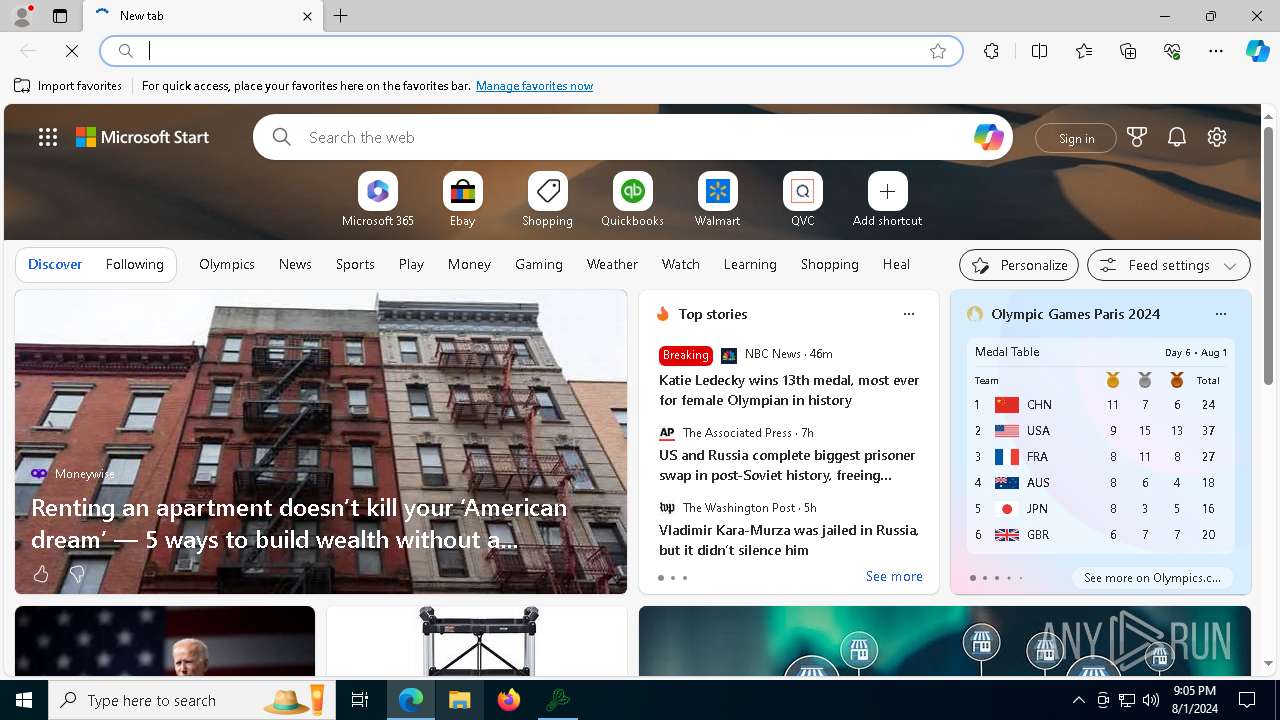Open the Katie Ledecky 13th medal story
The width and height of the screenshot is (1280, 720).
tap(789, 390)
